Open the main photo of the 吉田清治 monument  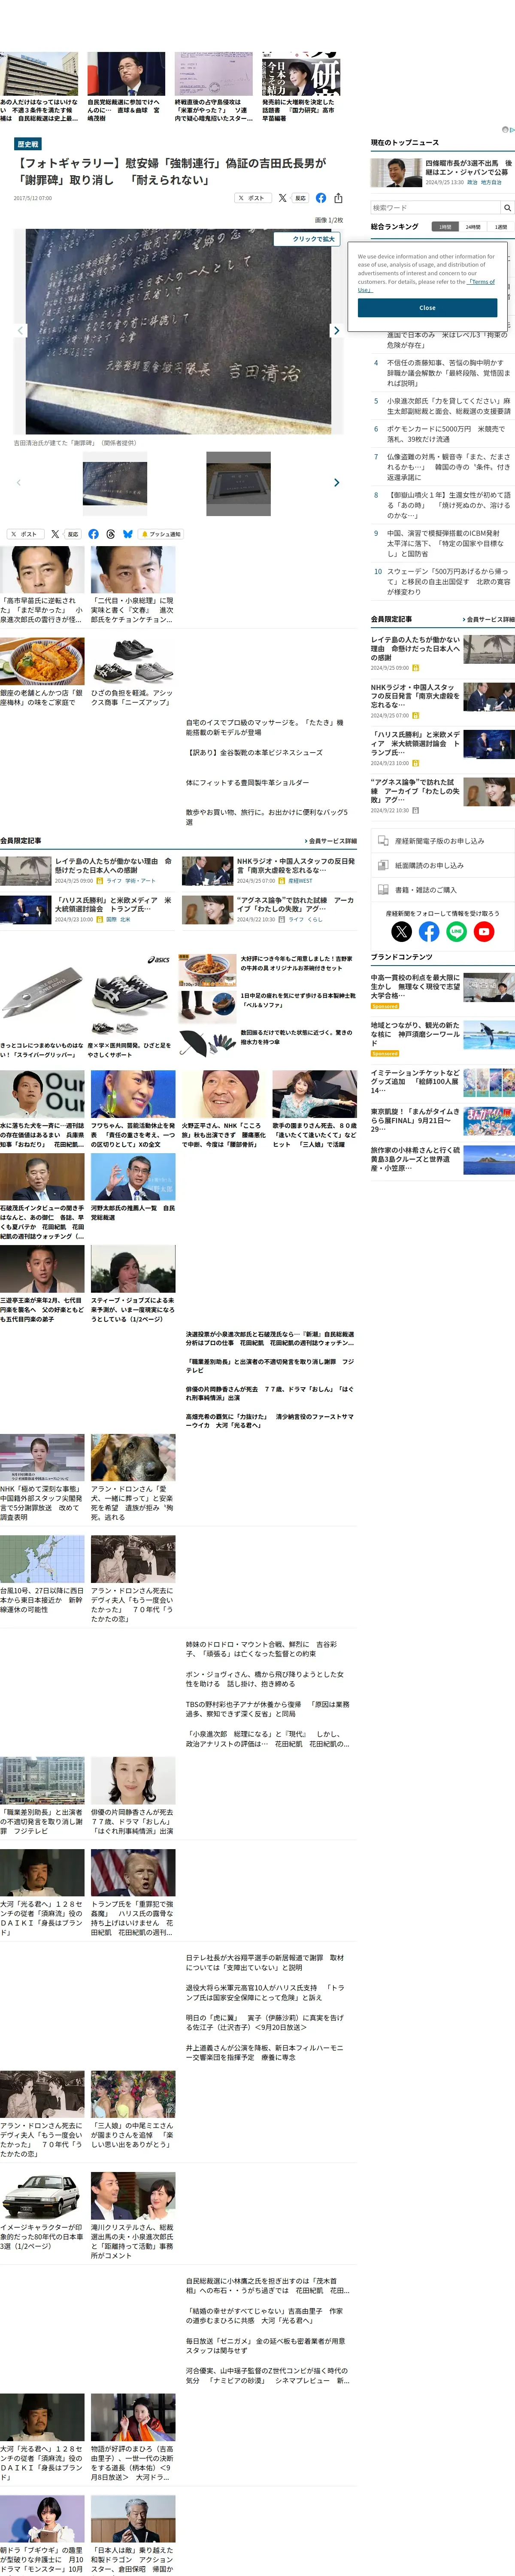tap(178, 331)
